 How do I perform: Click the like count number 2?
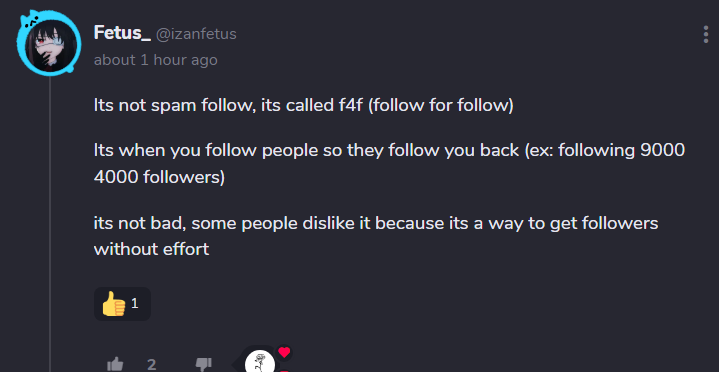coord(151,365)
